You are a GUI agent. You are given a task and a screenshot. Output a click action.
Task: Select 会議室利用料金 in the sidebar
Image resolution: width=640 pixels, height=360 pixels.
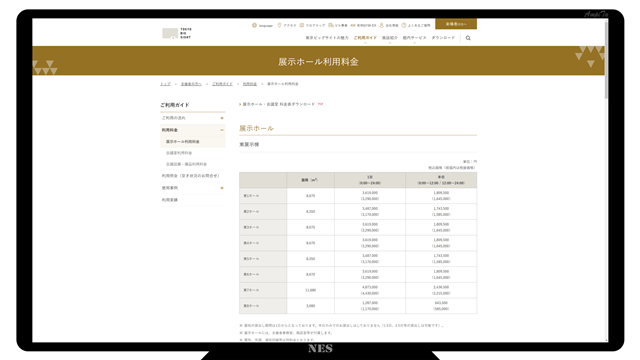[x=179, y=153]
